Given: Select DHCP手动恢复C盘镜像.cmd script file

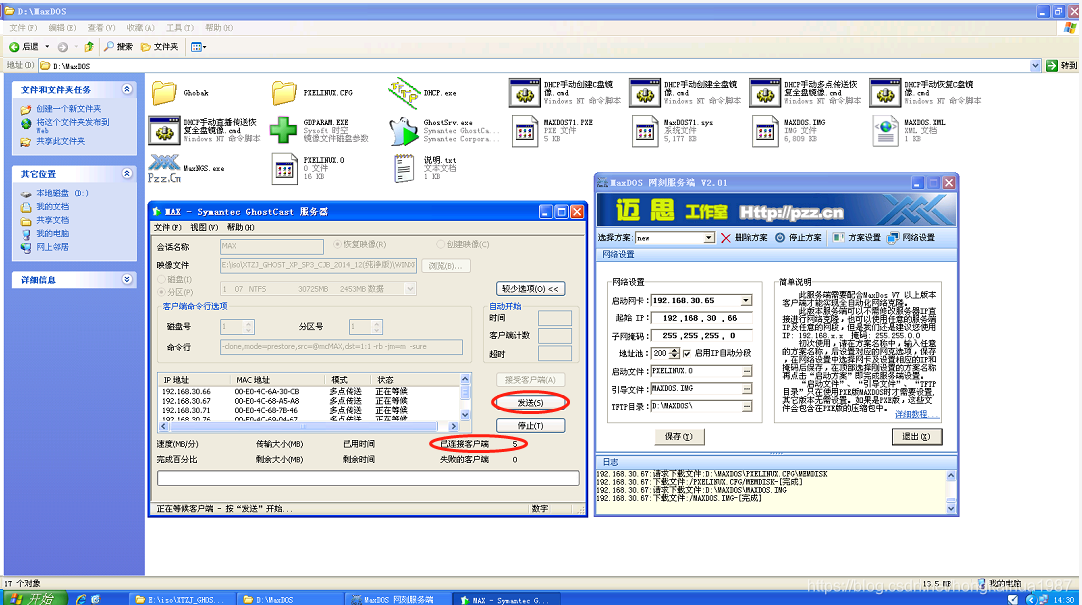Looking at the screenshot, I should [x=885, y=92].
